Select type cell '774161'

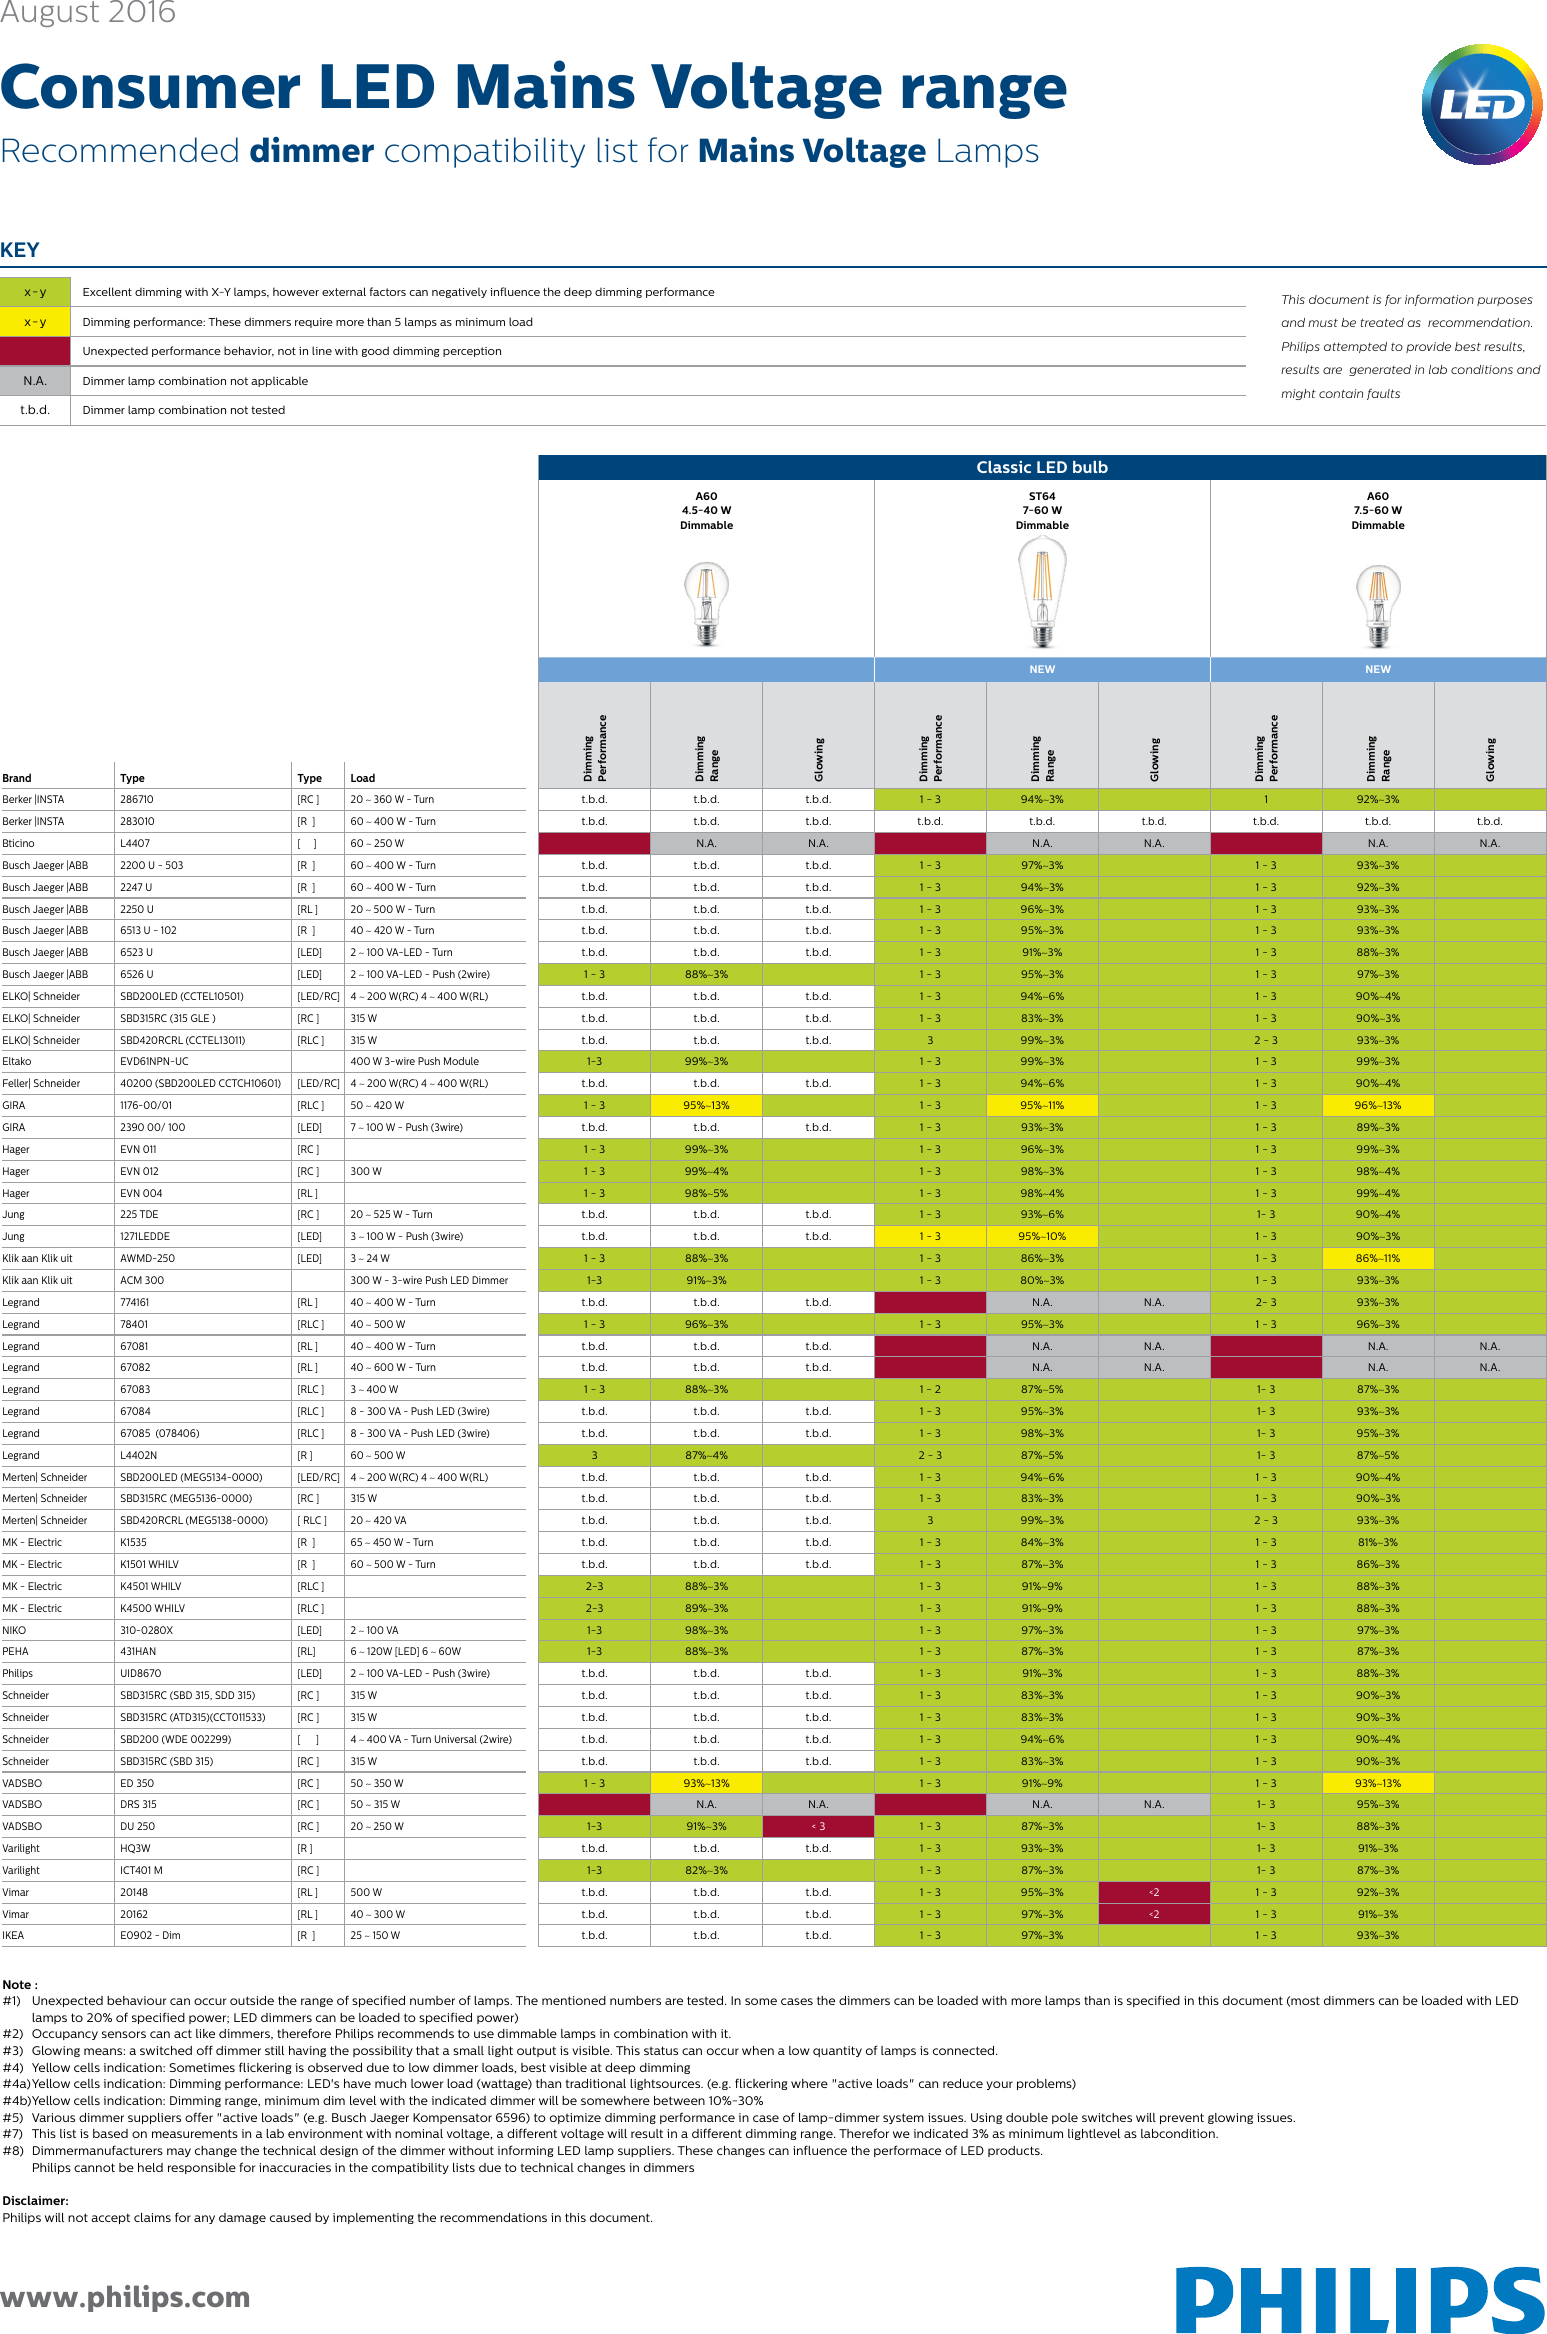tap(136, 1302)
